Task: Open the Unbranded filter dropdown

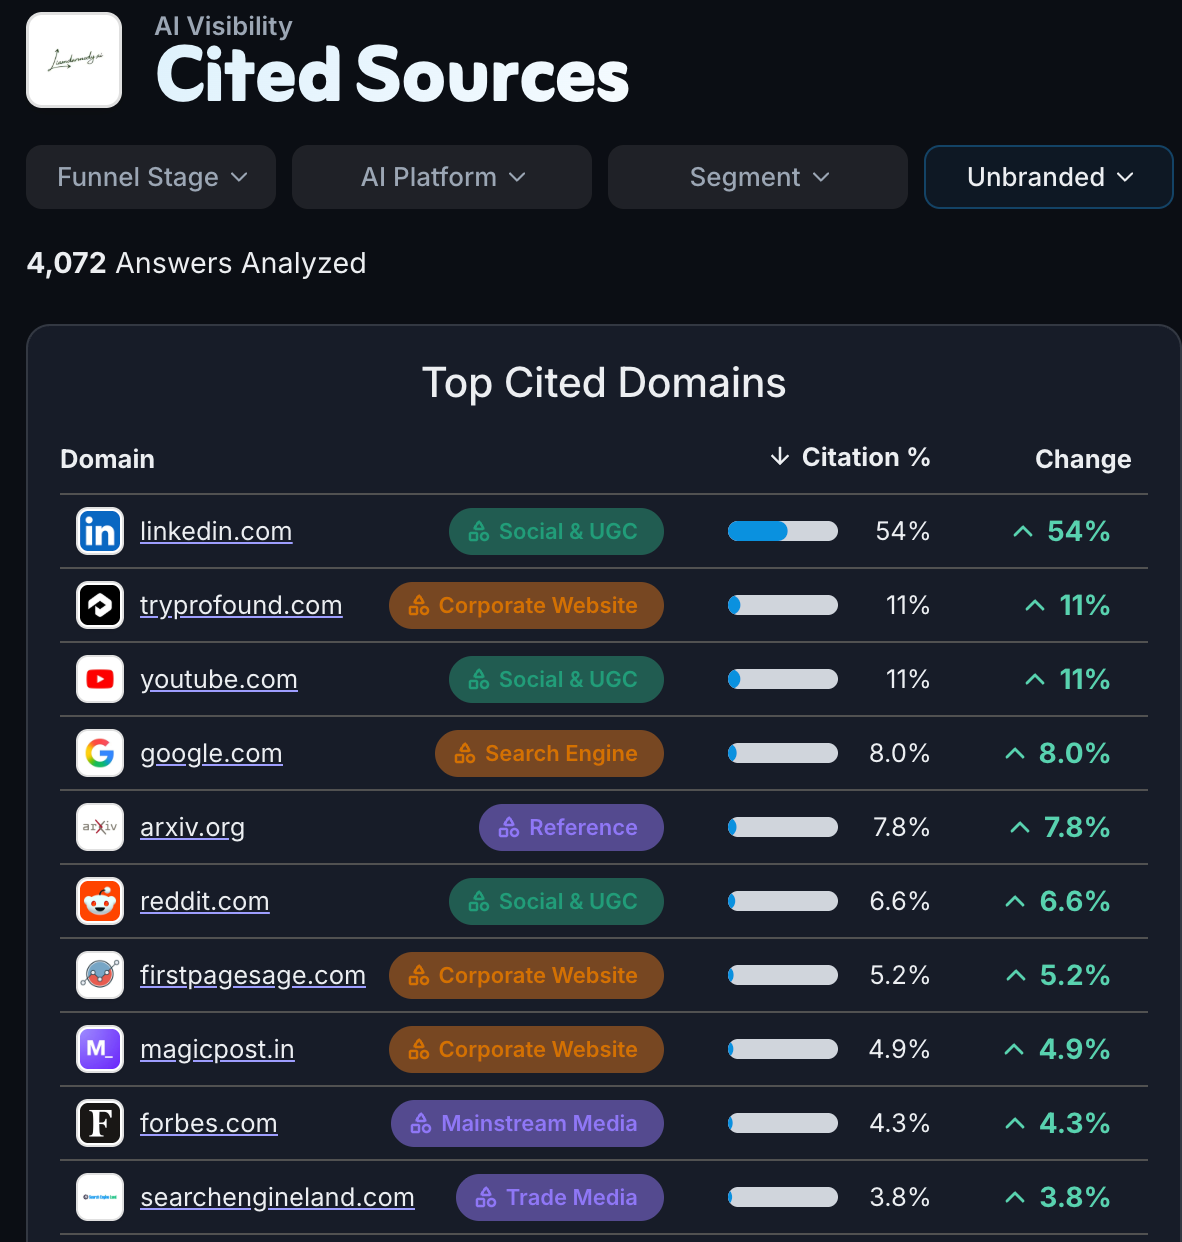Action: (1049, 177)
